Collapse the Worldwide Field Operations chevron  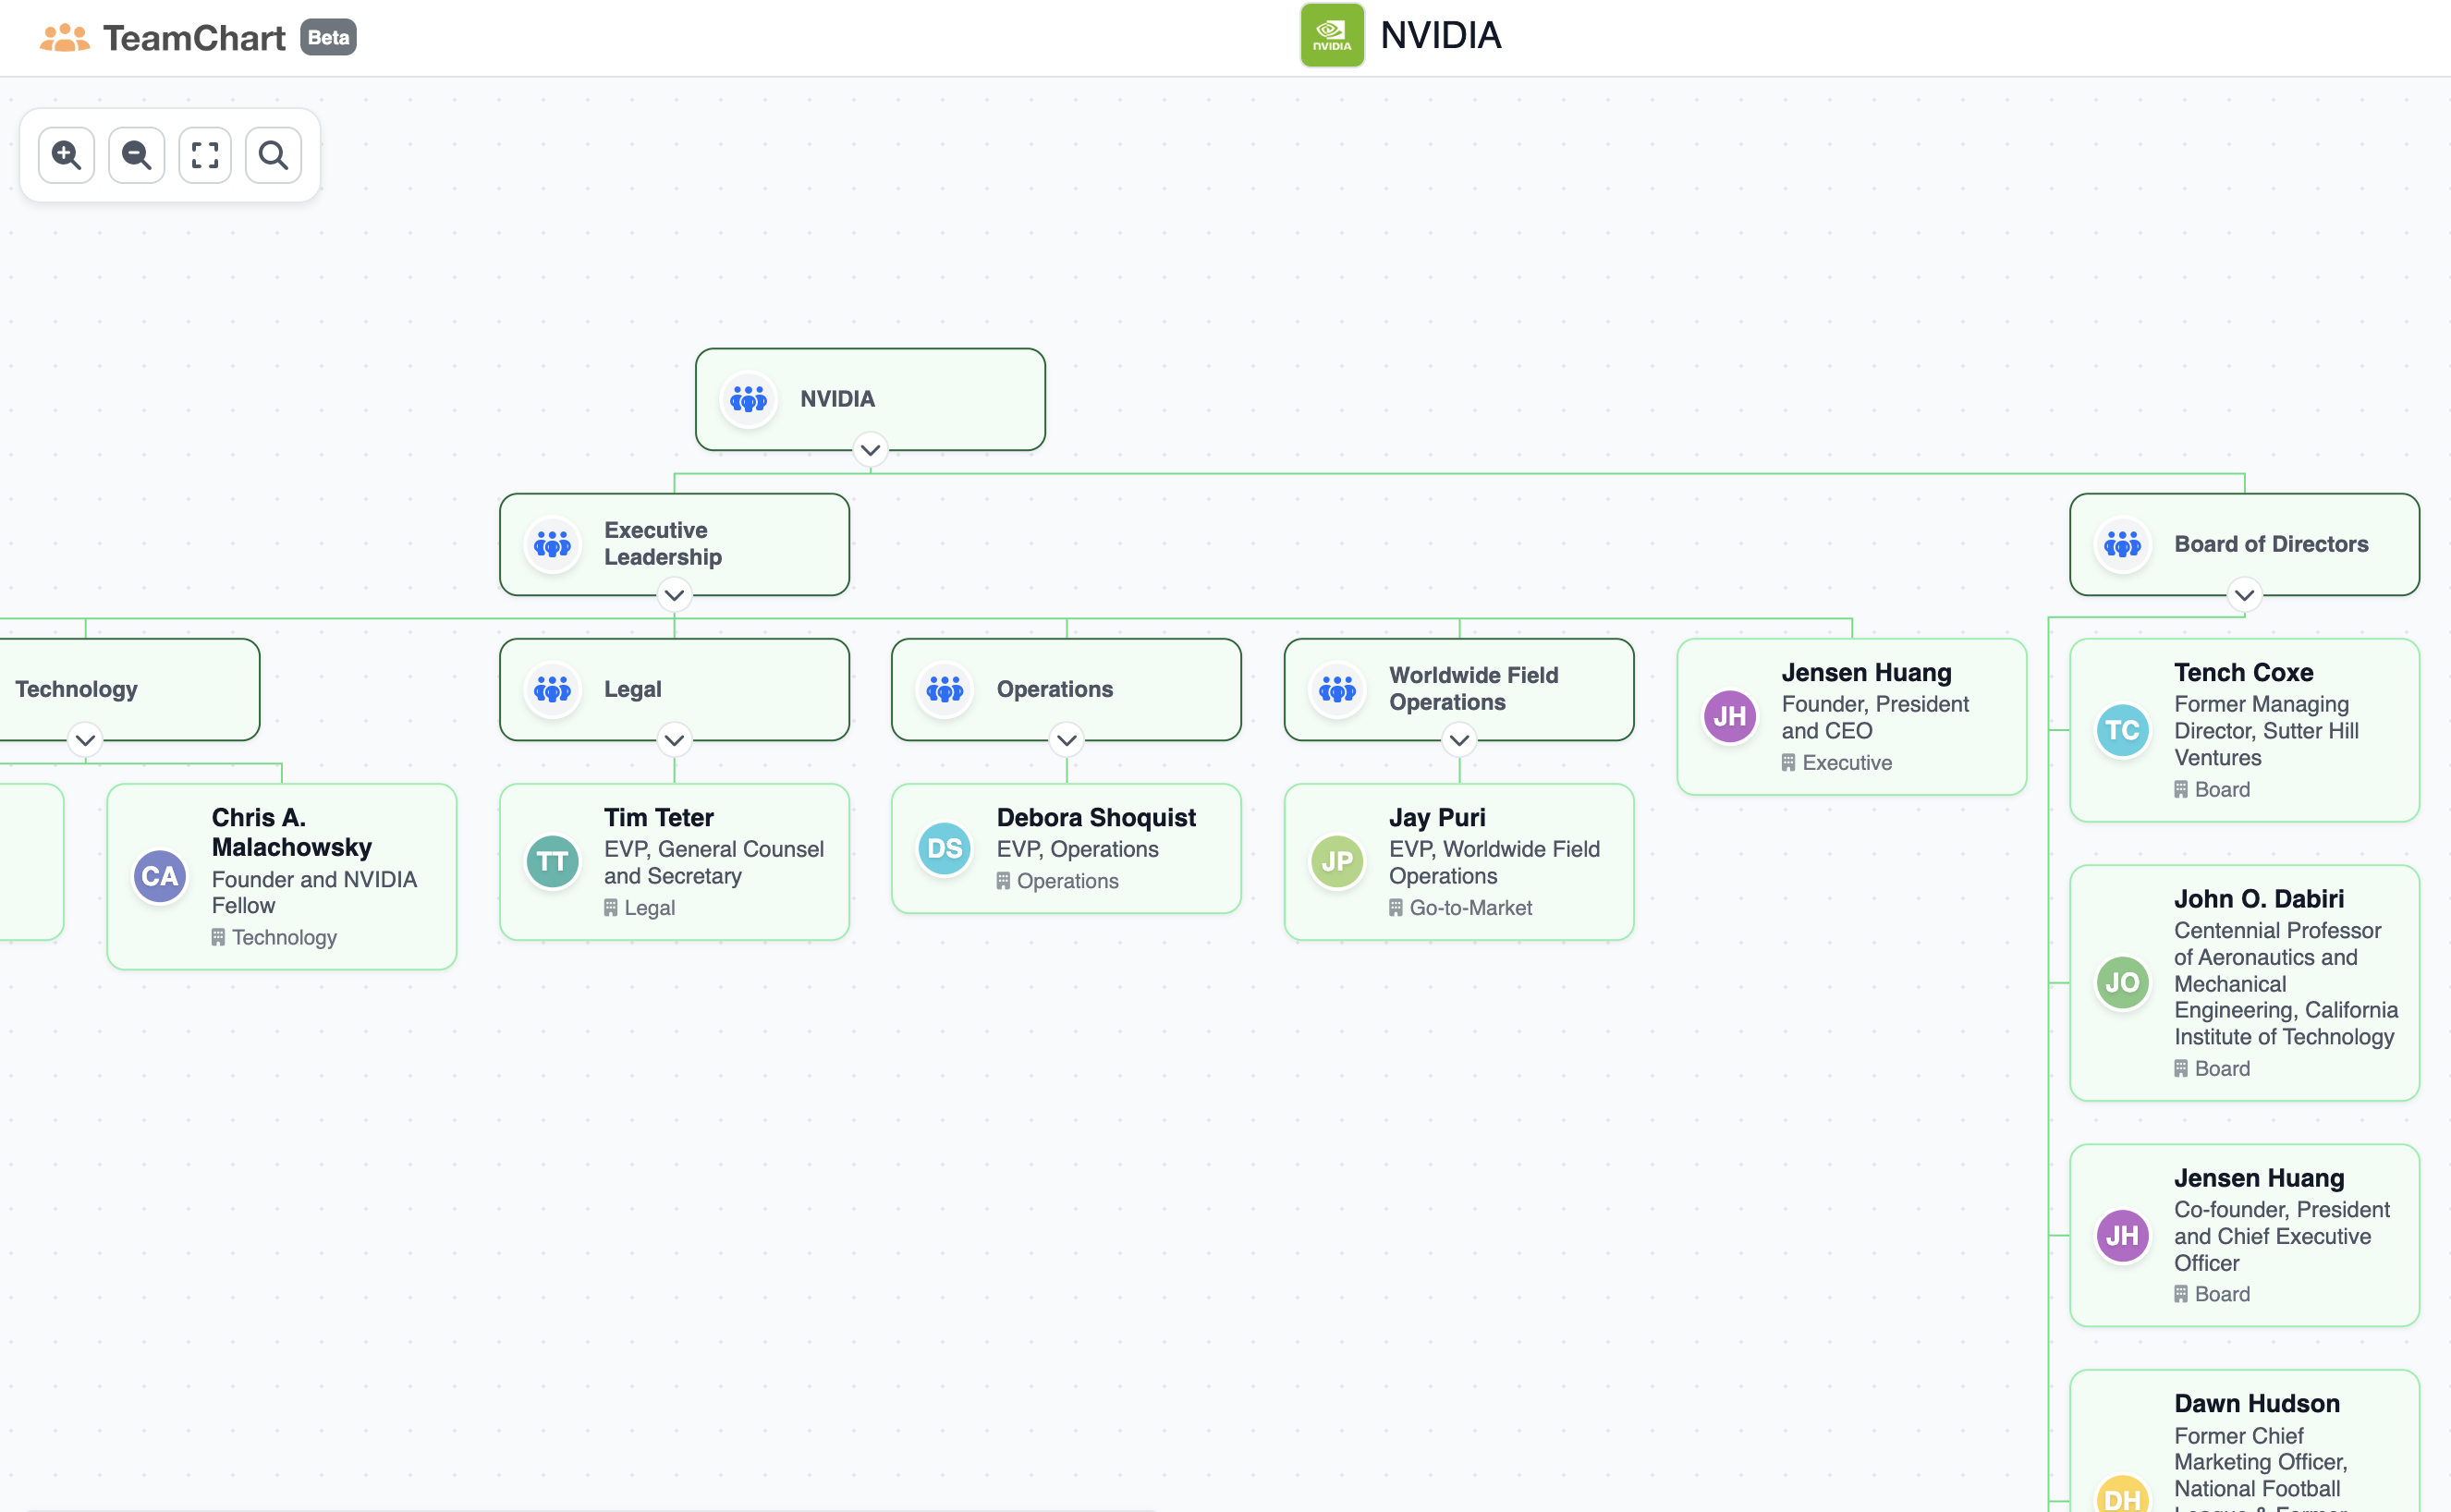1460,740
